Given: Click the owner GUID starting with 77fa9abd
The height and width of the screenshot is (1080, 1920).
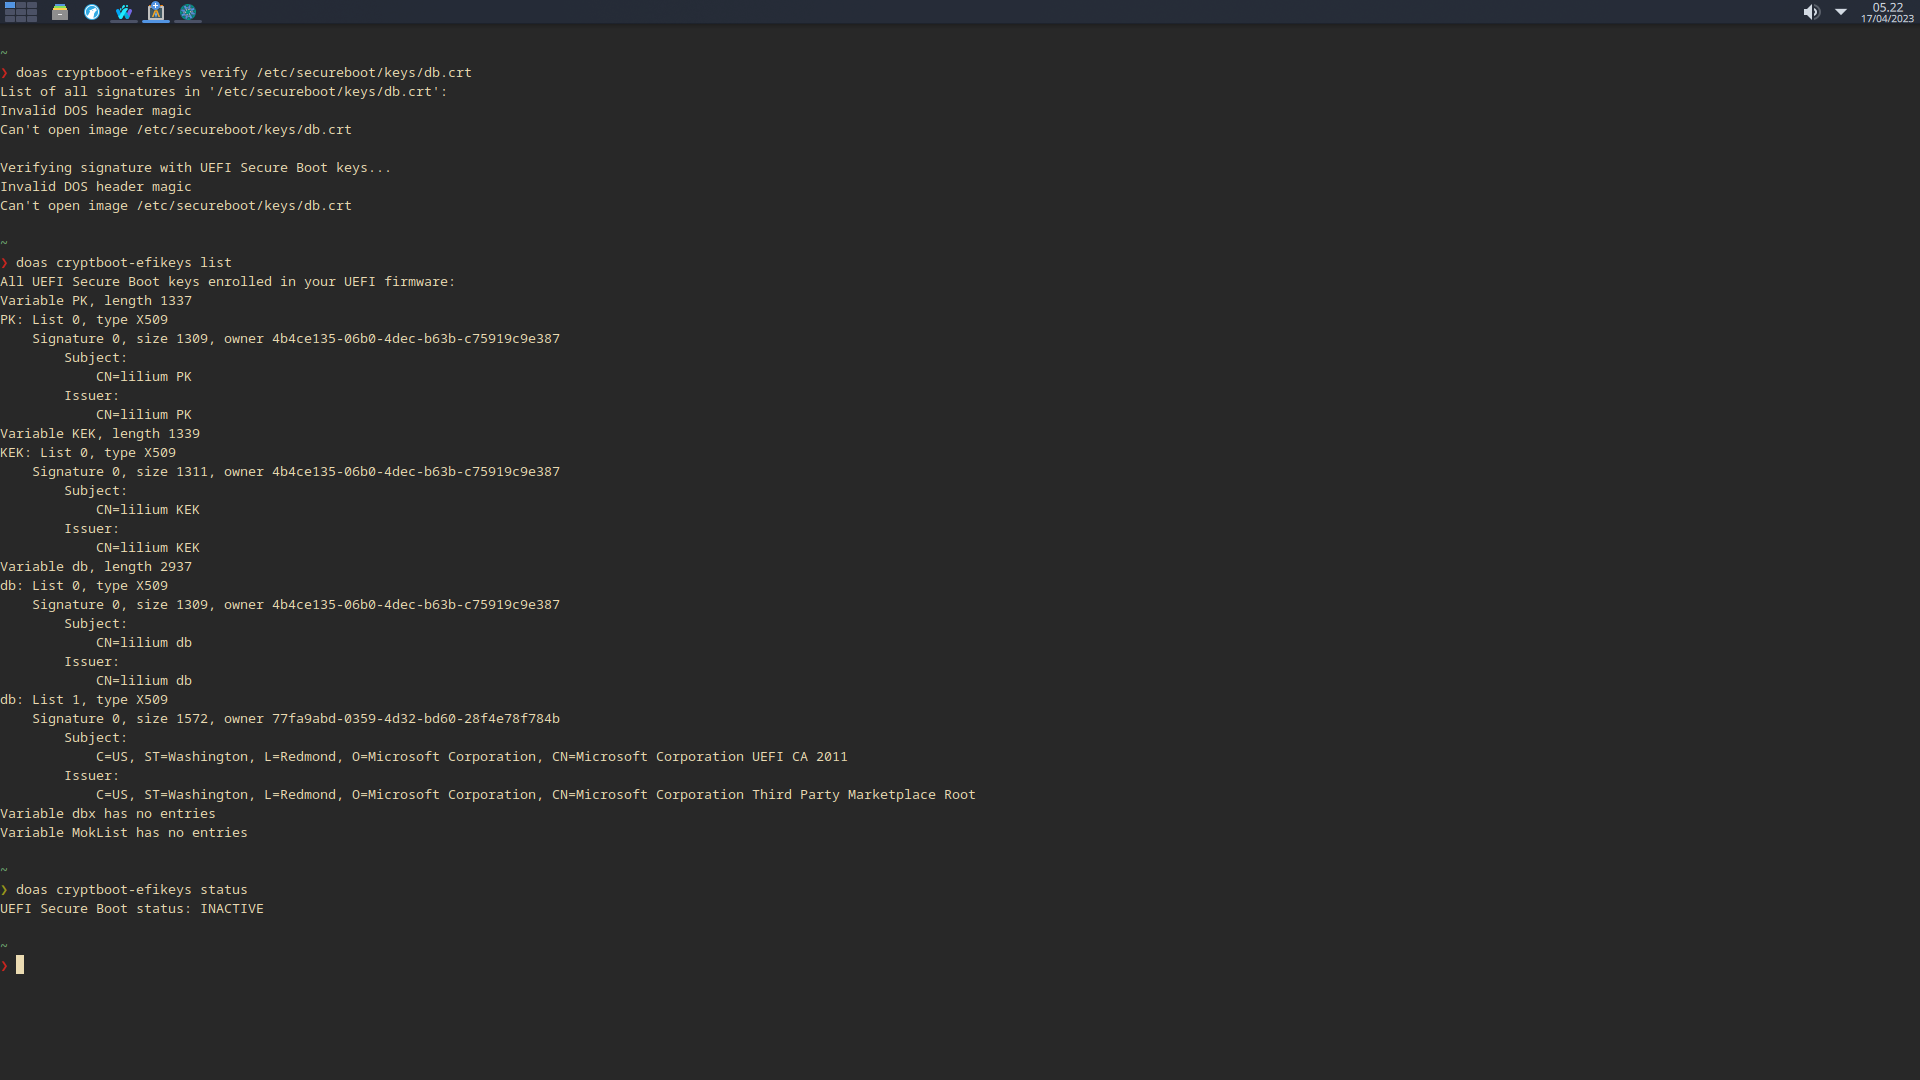Looking at the screenshot, I should (416, 718).
